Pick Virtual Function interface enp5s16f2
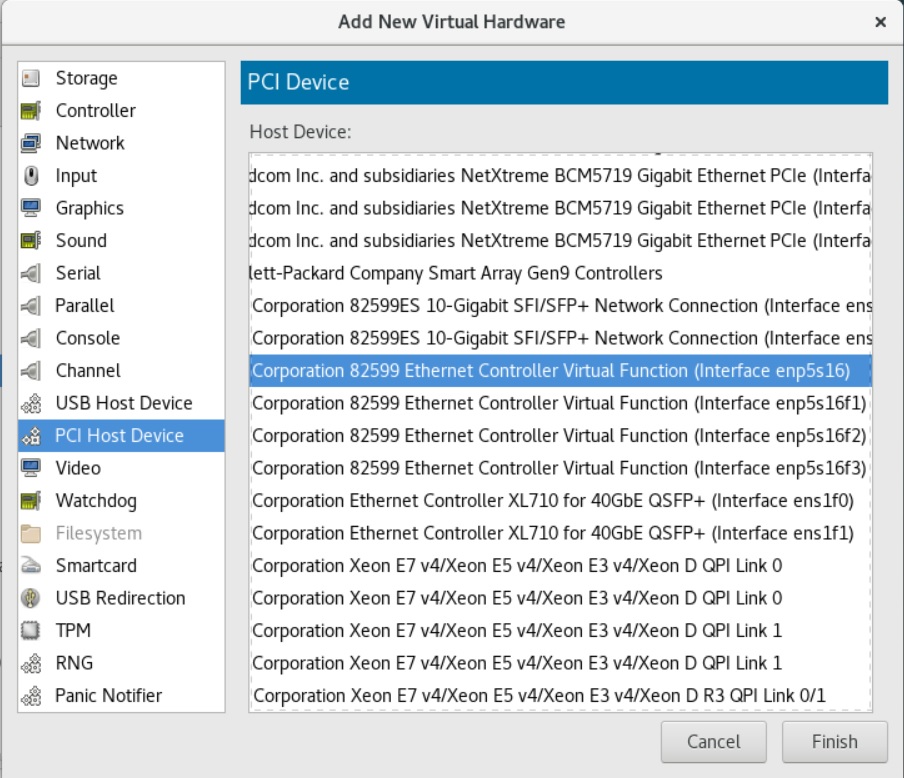 [x=560, y=435]
